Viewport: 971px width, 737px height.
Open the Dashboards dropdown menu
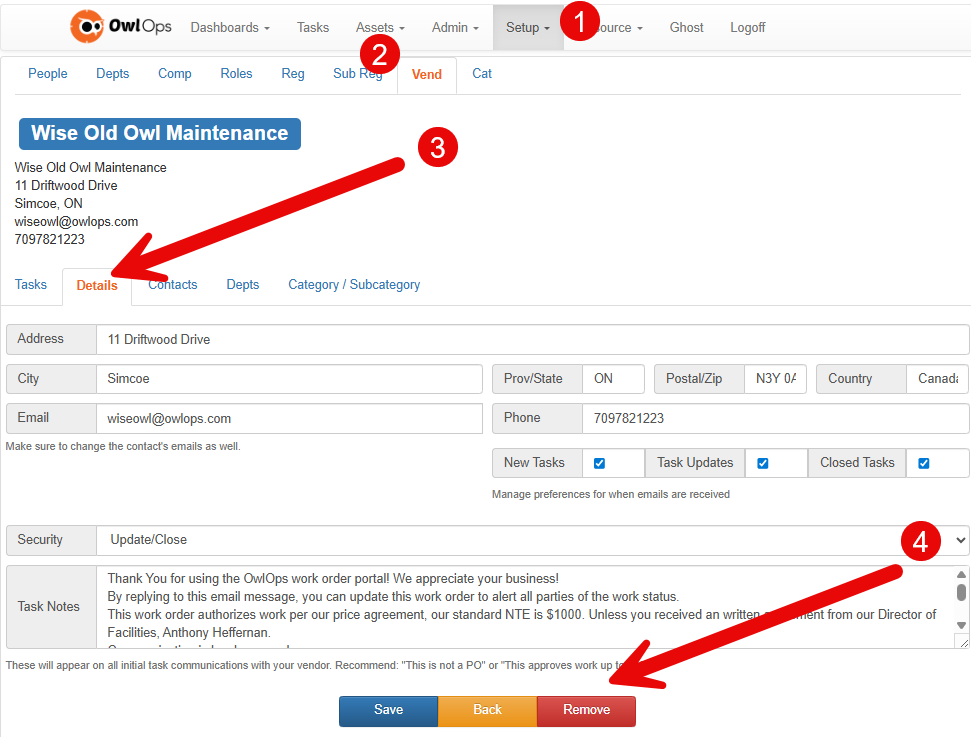click(x=230, y=28)
